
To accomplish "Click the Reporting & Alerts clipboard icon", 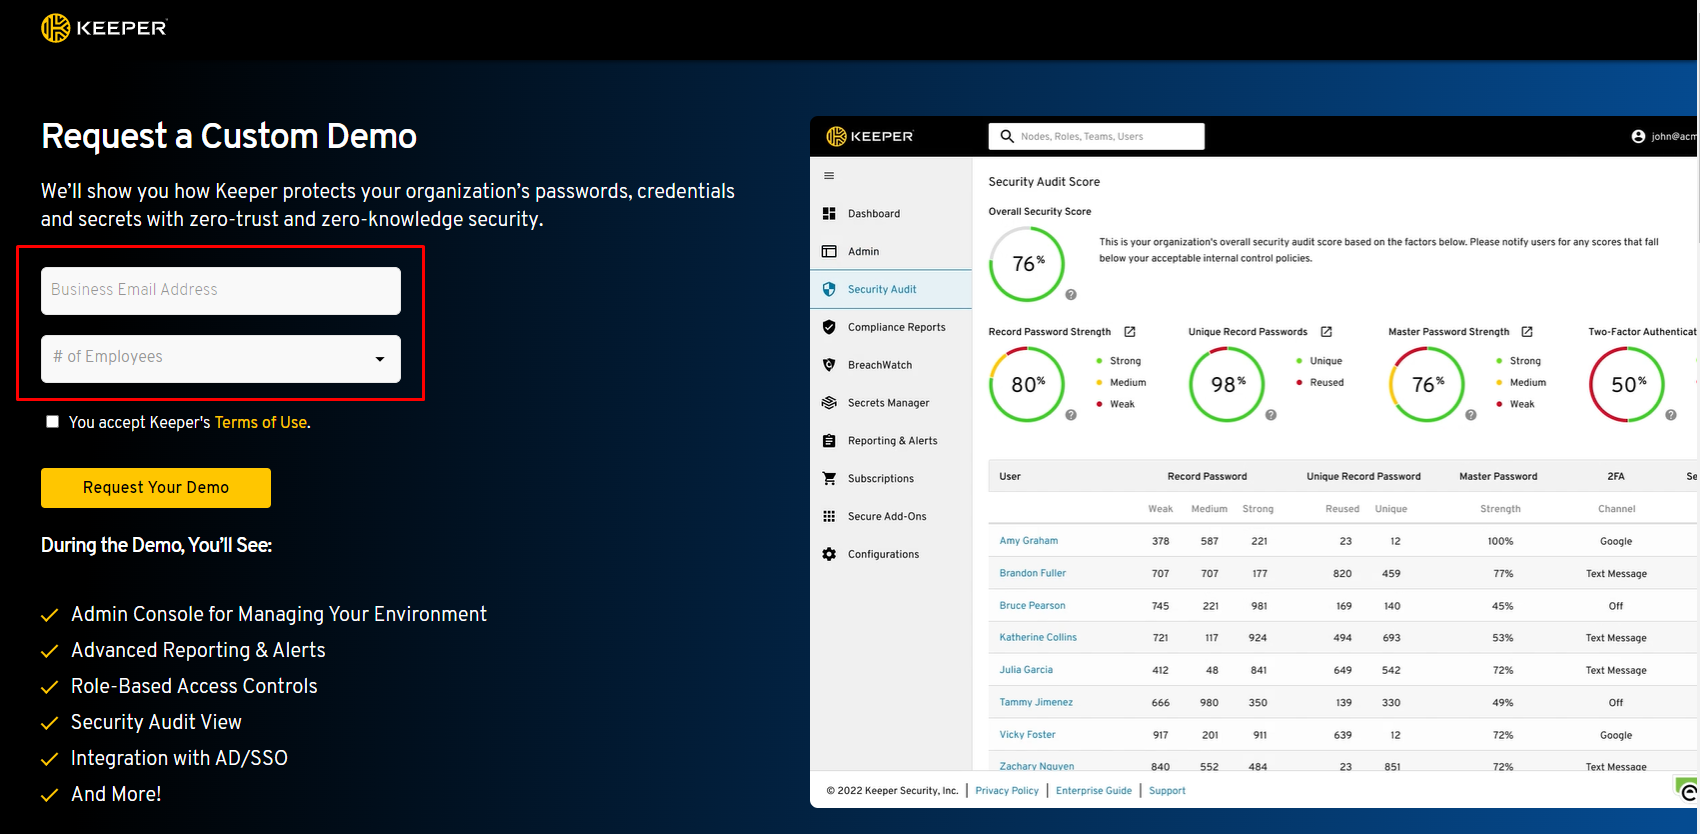I will point(829,441).
